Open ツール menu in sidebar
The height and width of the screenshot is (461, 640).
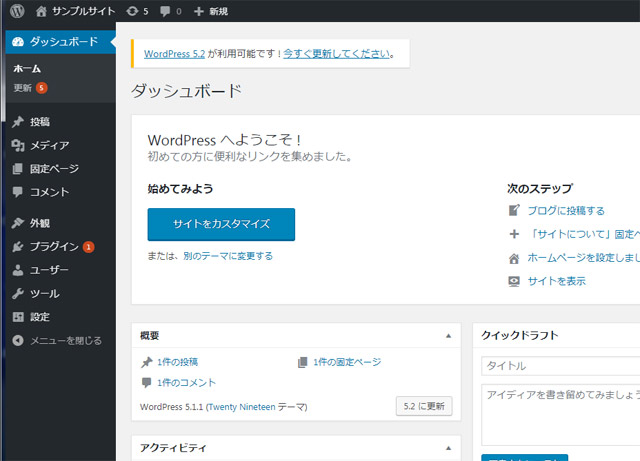click(44, 294)
